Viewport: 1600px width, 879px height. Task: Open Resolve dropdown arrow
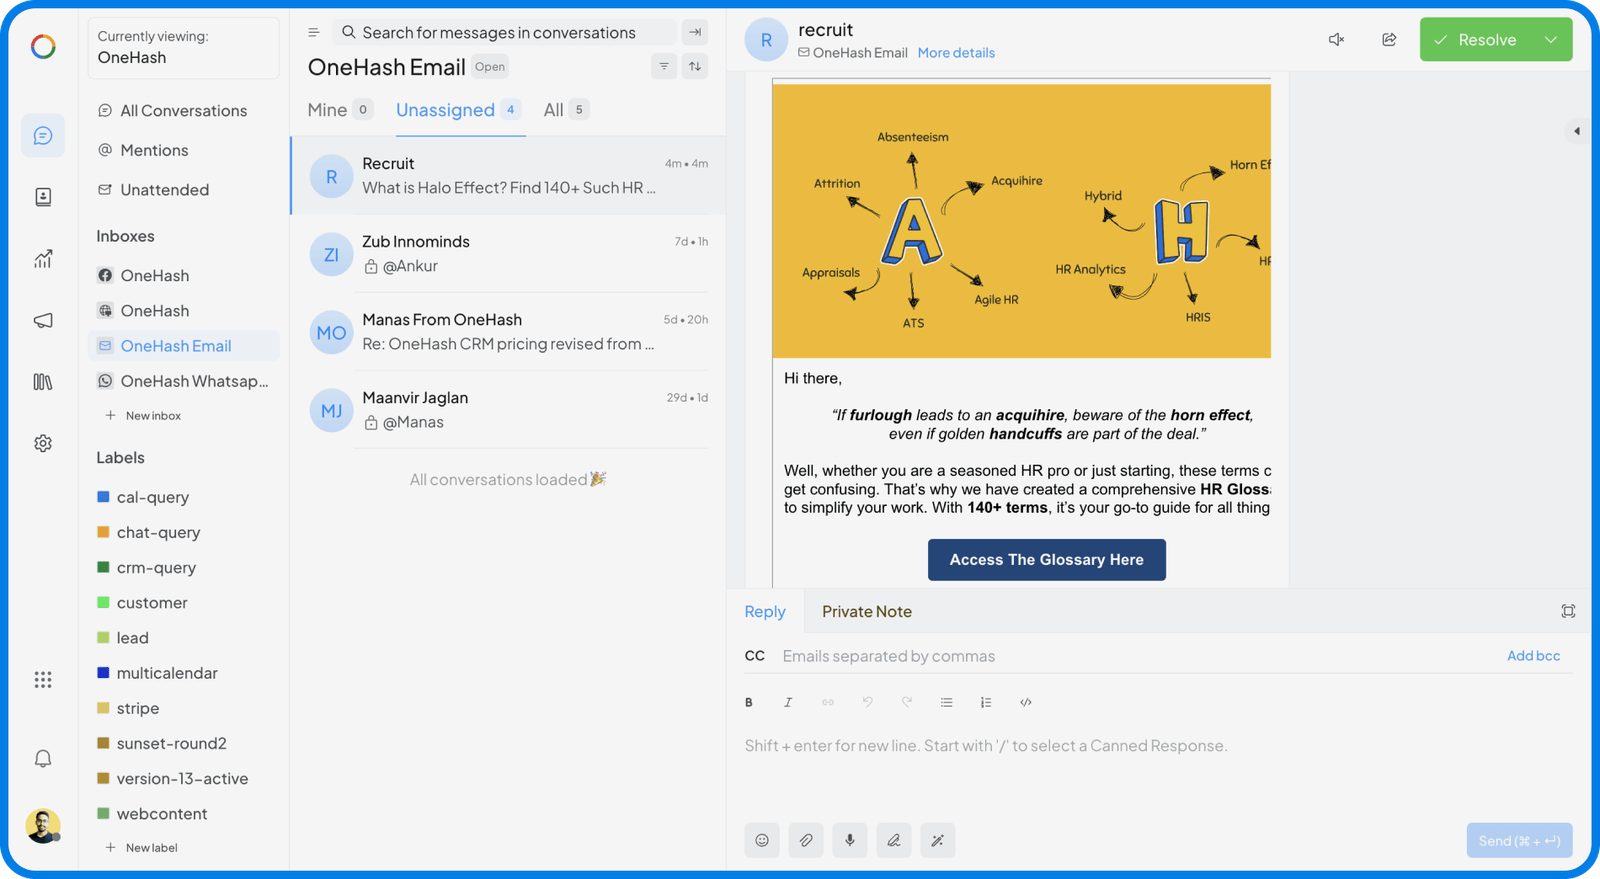pos(1551,40)
